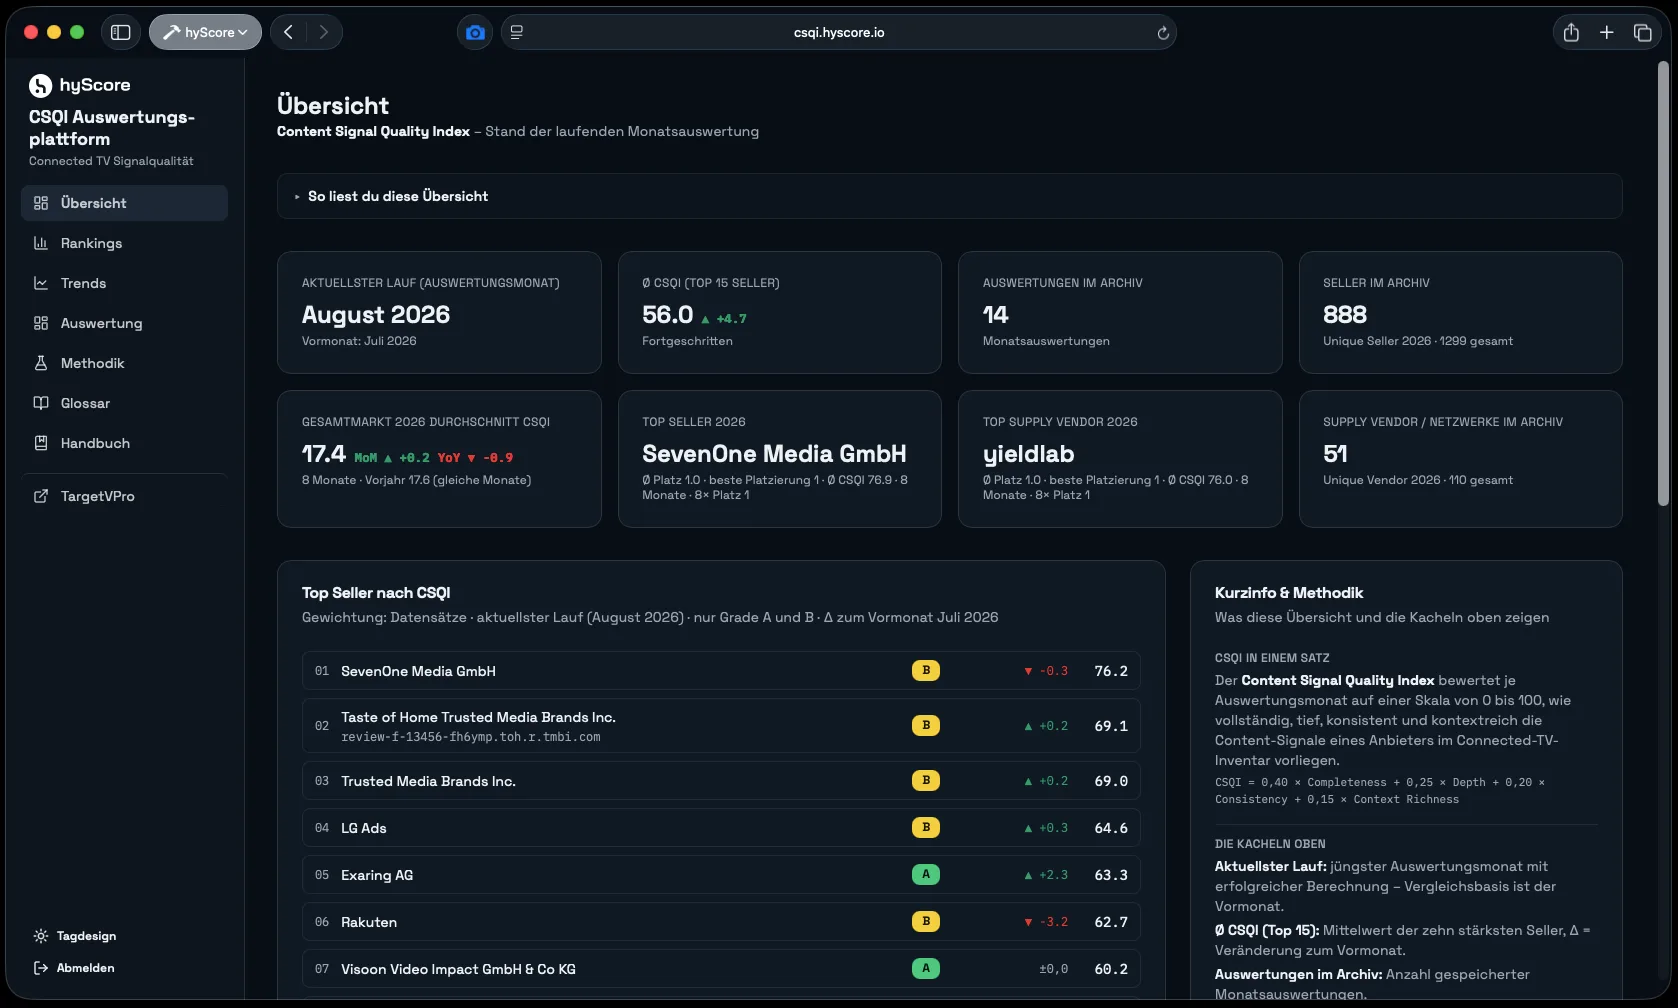Click the Glossar book icon

(x=41, y=403)
